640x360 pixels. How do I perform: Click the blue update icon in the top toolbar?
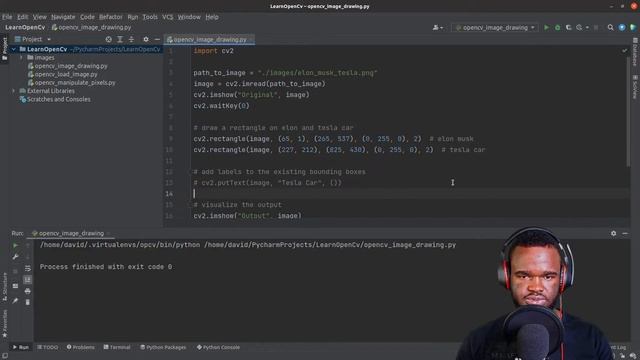(x=622, y=27)
